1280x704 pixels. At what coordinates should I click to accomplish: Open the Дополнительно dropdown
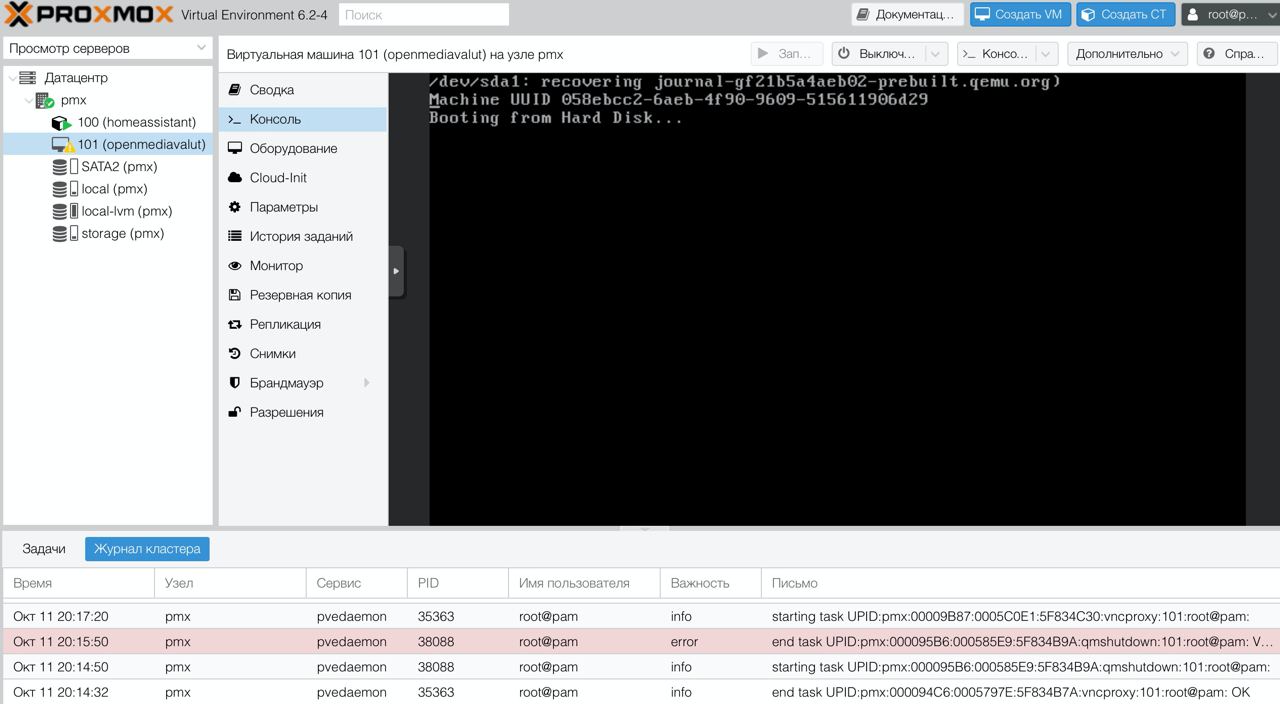pos(1126,54)
